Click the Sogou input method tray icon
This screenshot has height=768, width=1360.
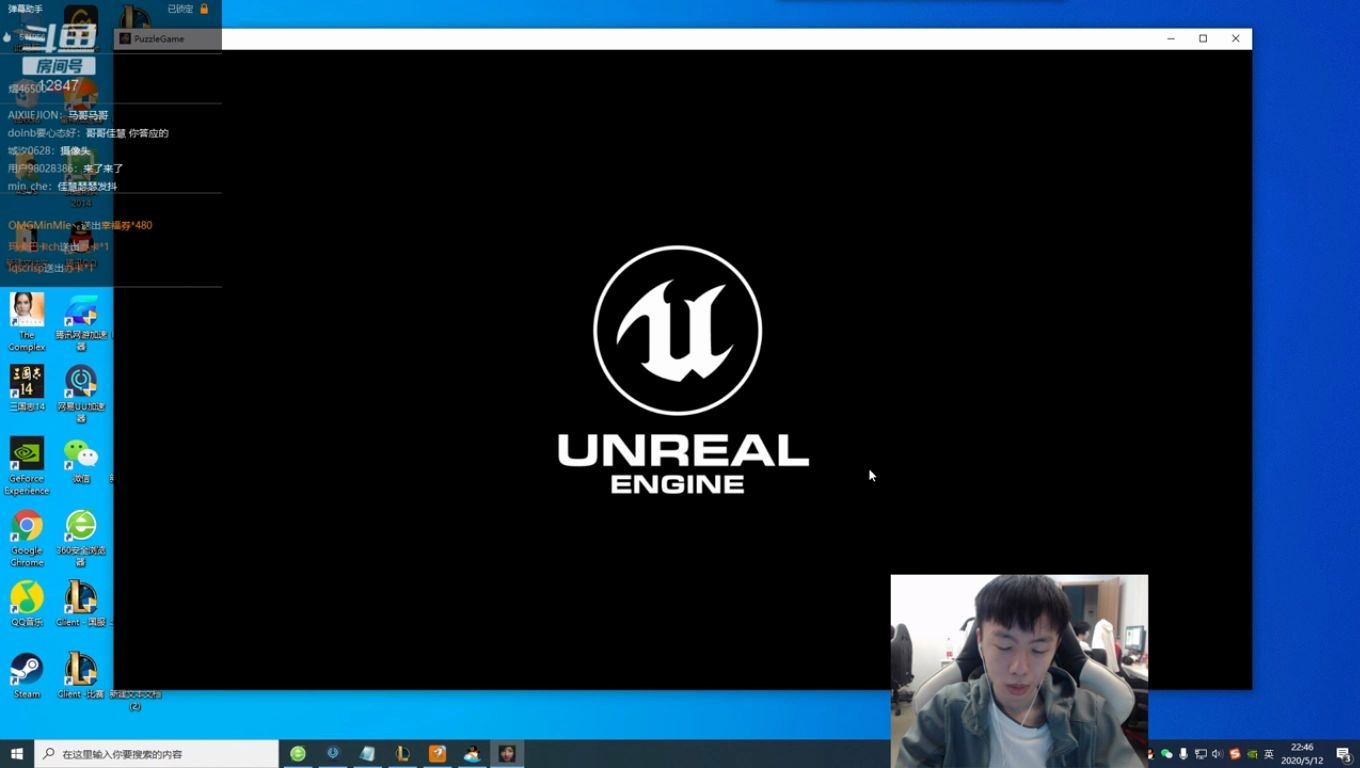tap(1235, 754)
